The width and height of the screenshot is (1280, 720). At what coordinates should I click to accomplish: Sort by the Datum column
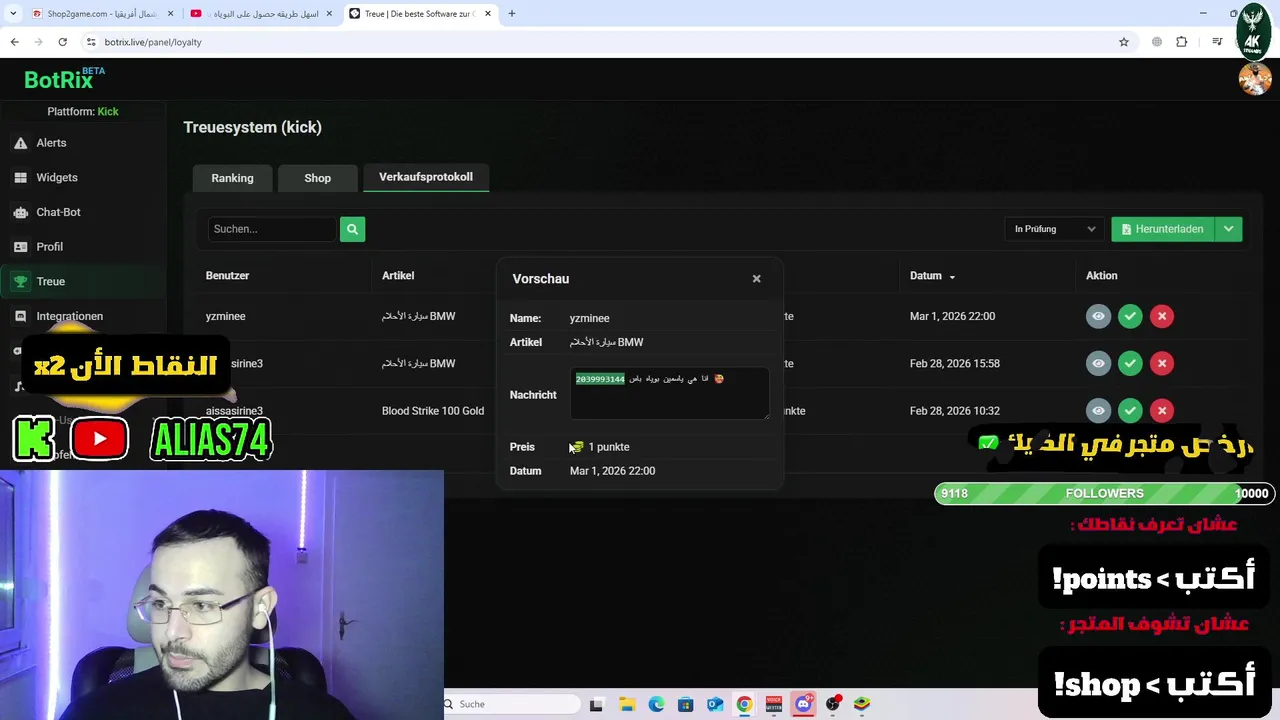[932, 276]
